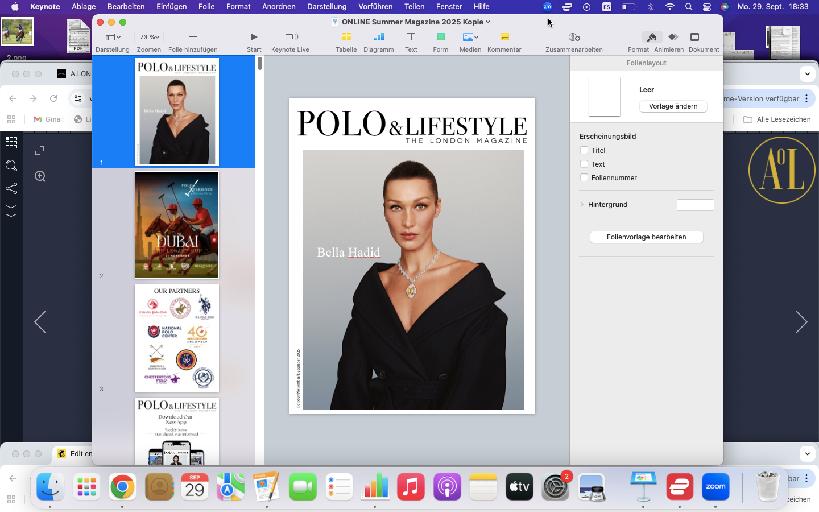Open the Format inspector
This screenshot has height=512, width=819.
pos(651,37)
